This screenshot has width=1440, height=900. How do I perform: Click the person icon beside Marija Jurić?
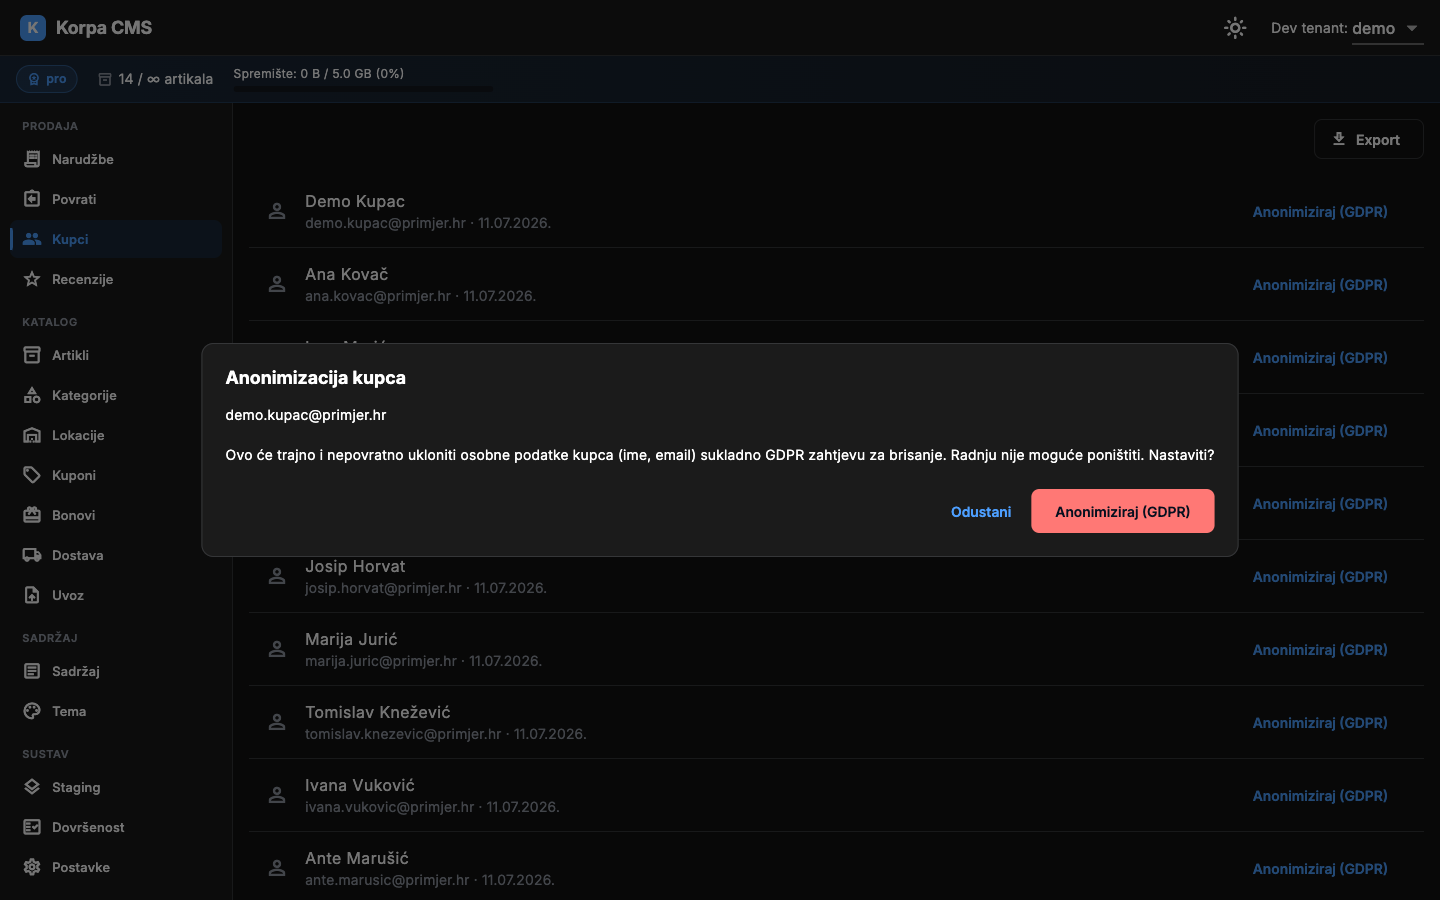tap(277, 649)
